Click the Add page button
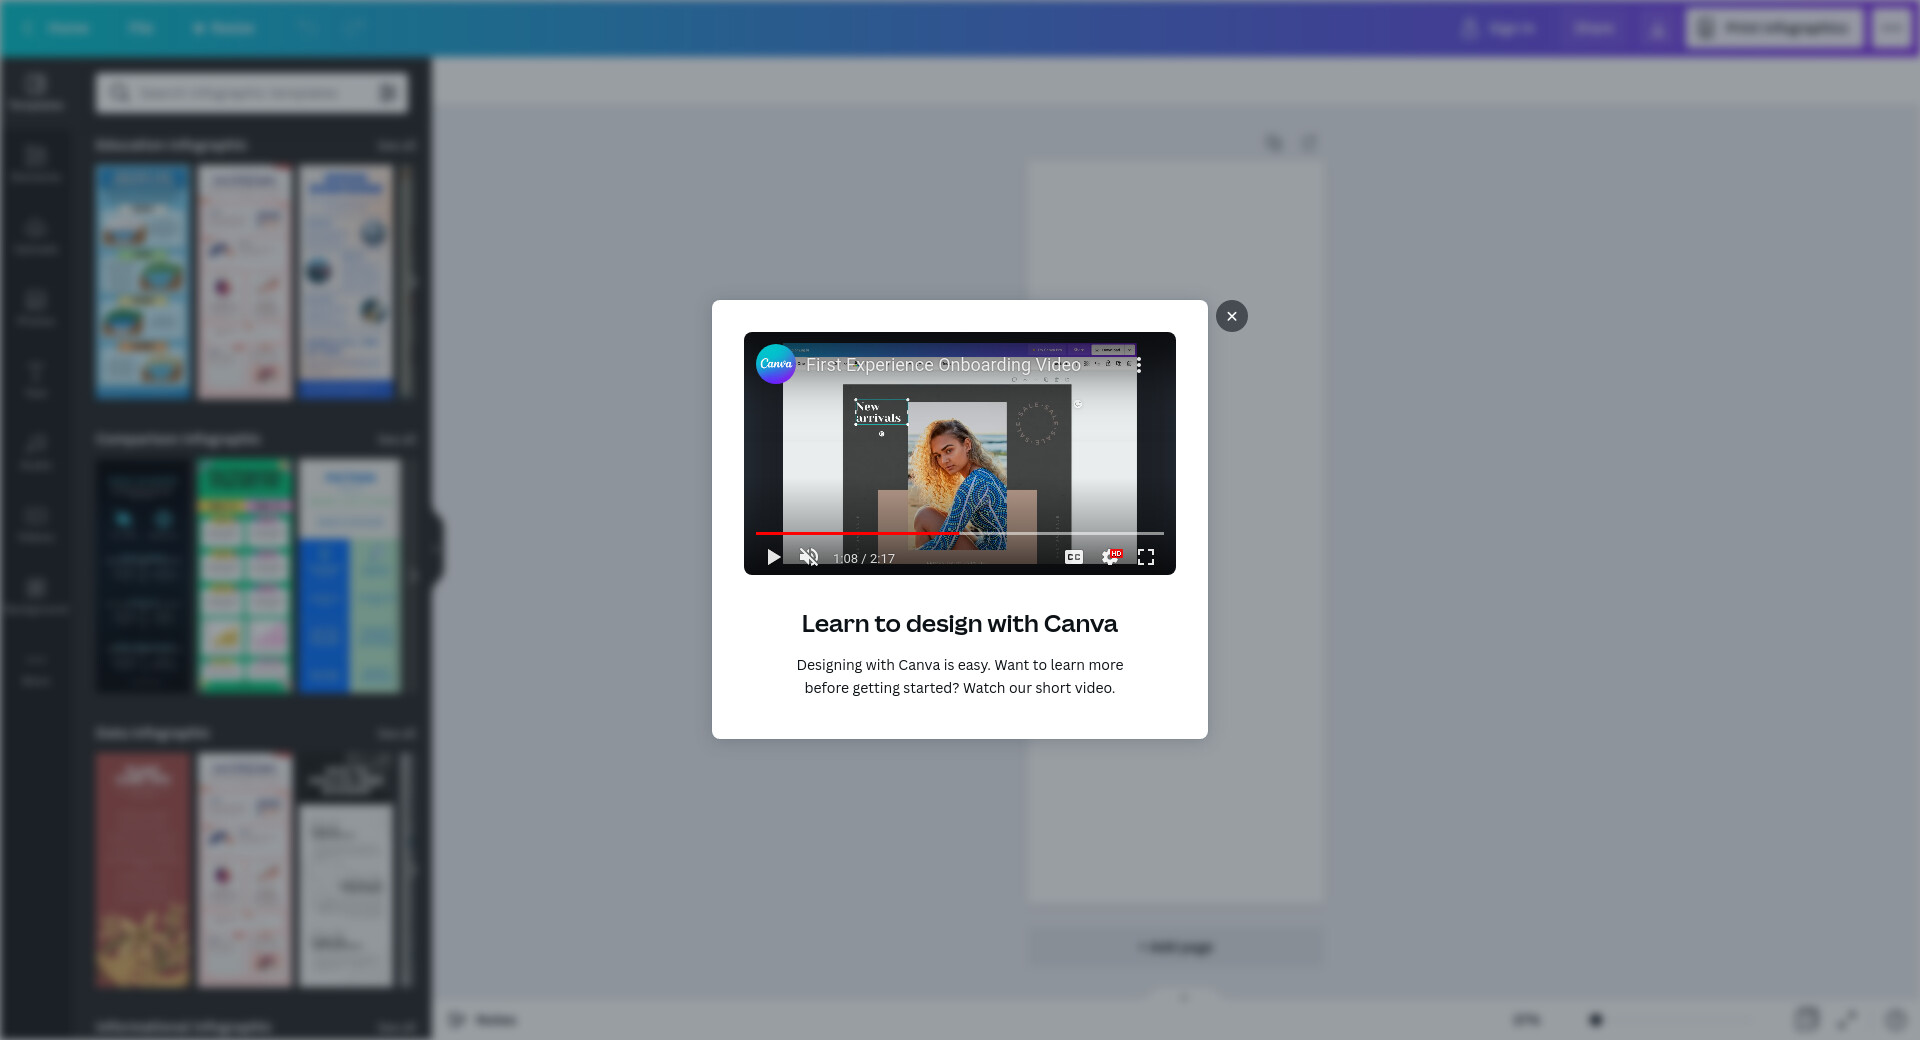1920x1040 pixels. (x=1175, y=946)
